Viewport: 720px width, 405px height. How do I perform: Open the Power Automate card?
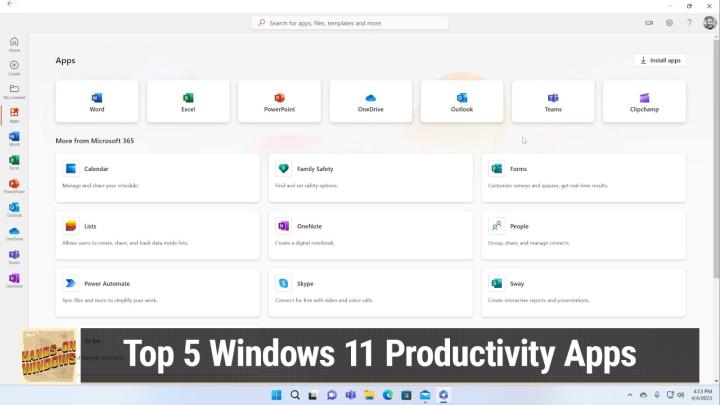[x=158, y=292]
